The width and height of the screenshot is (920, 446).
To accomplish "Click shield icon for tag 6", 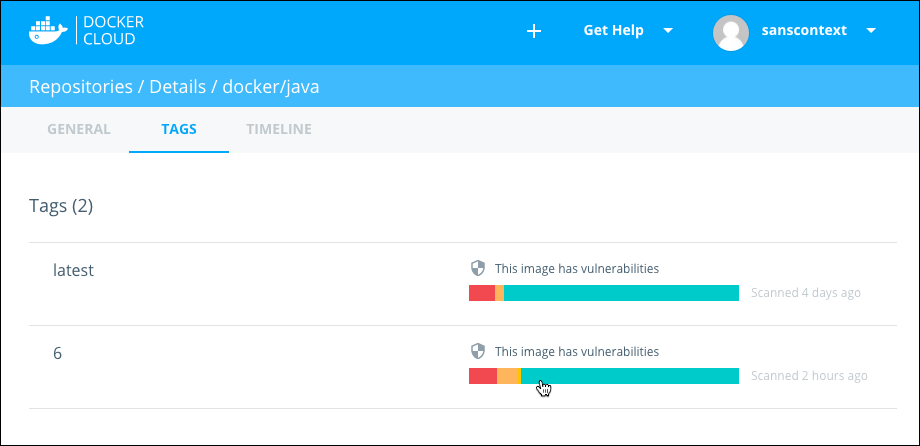I will coord(478,351).
